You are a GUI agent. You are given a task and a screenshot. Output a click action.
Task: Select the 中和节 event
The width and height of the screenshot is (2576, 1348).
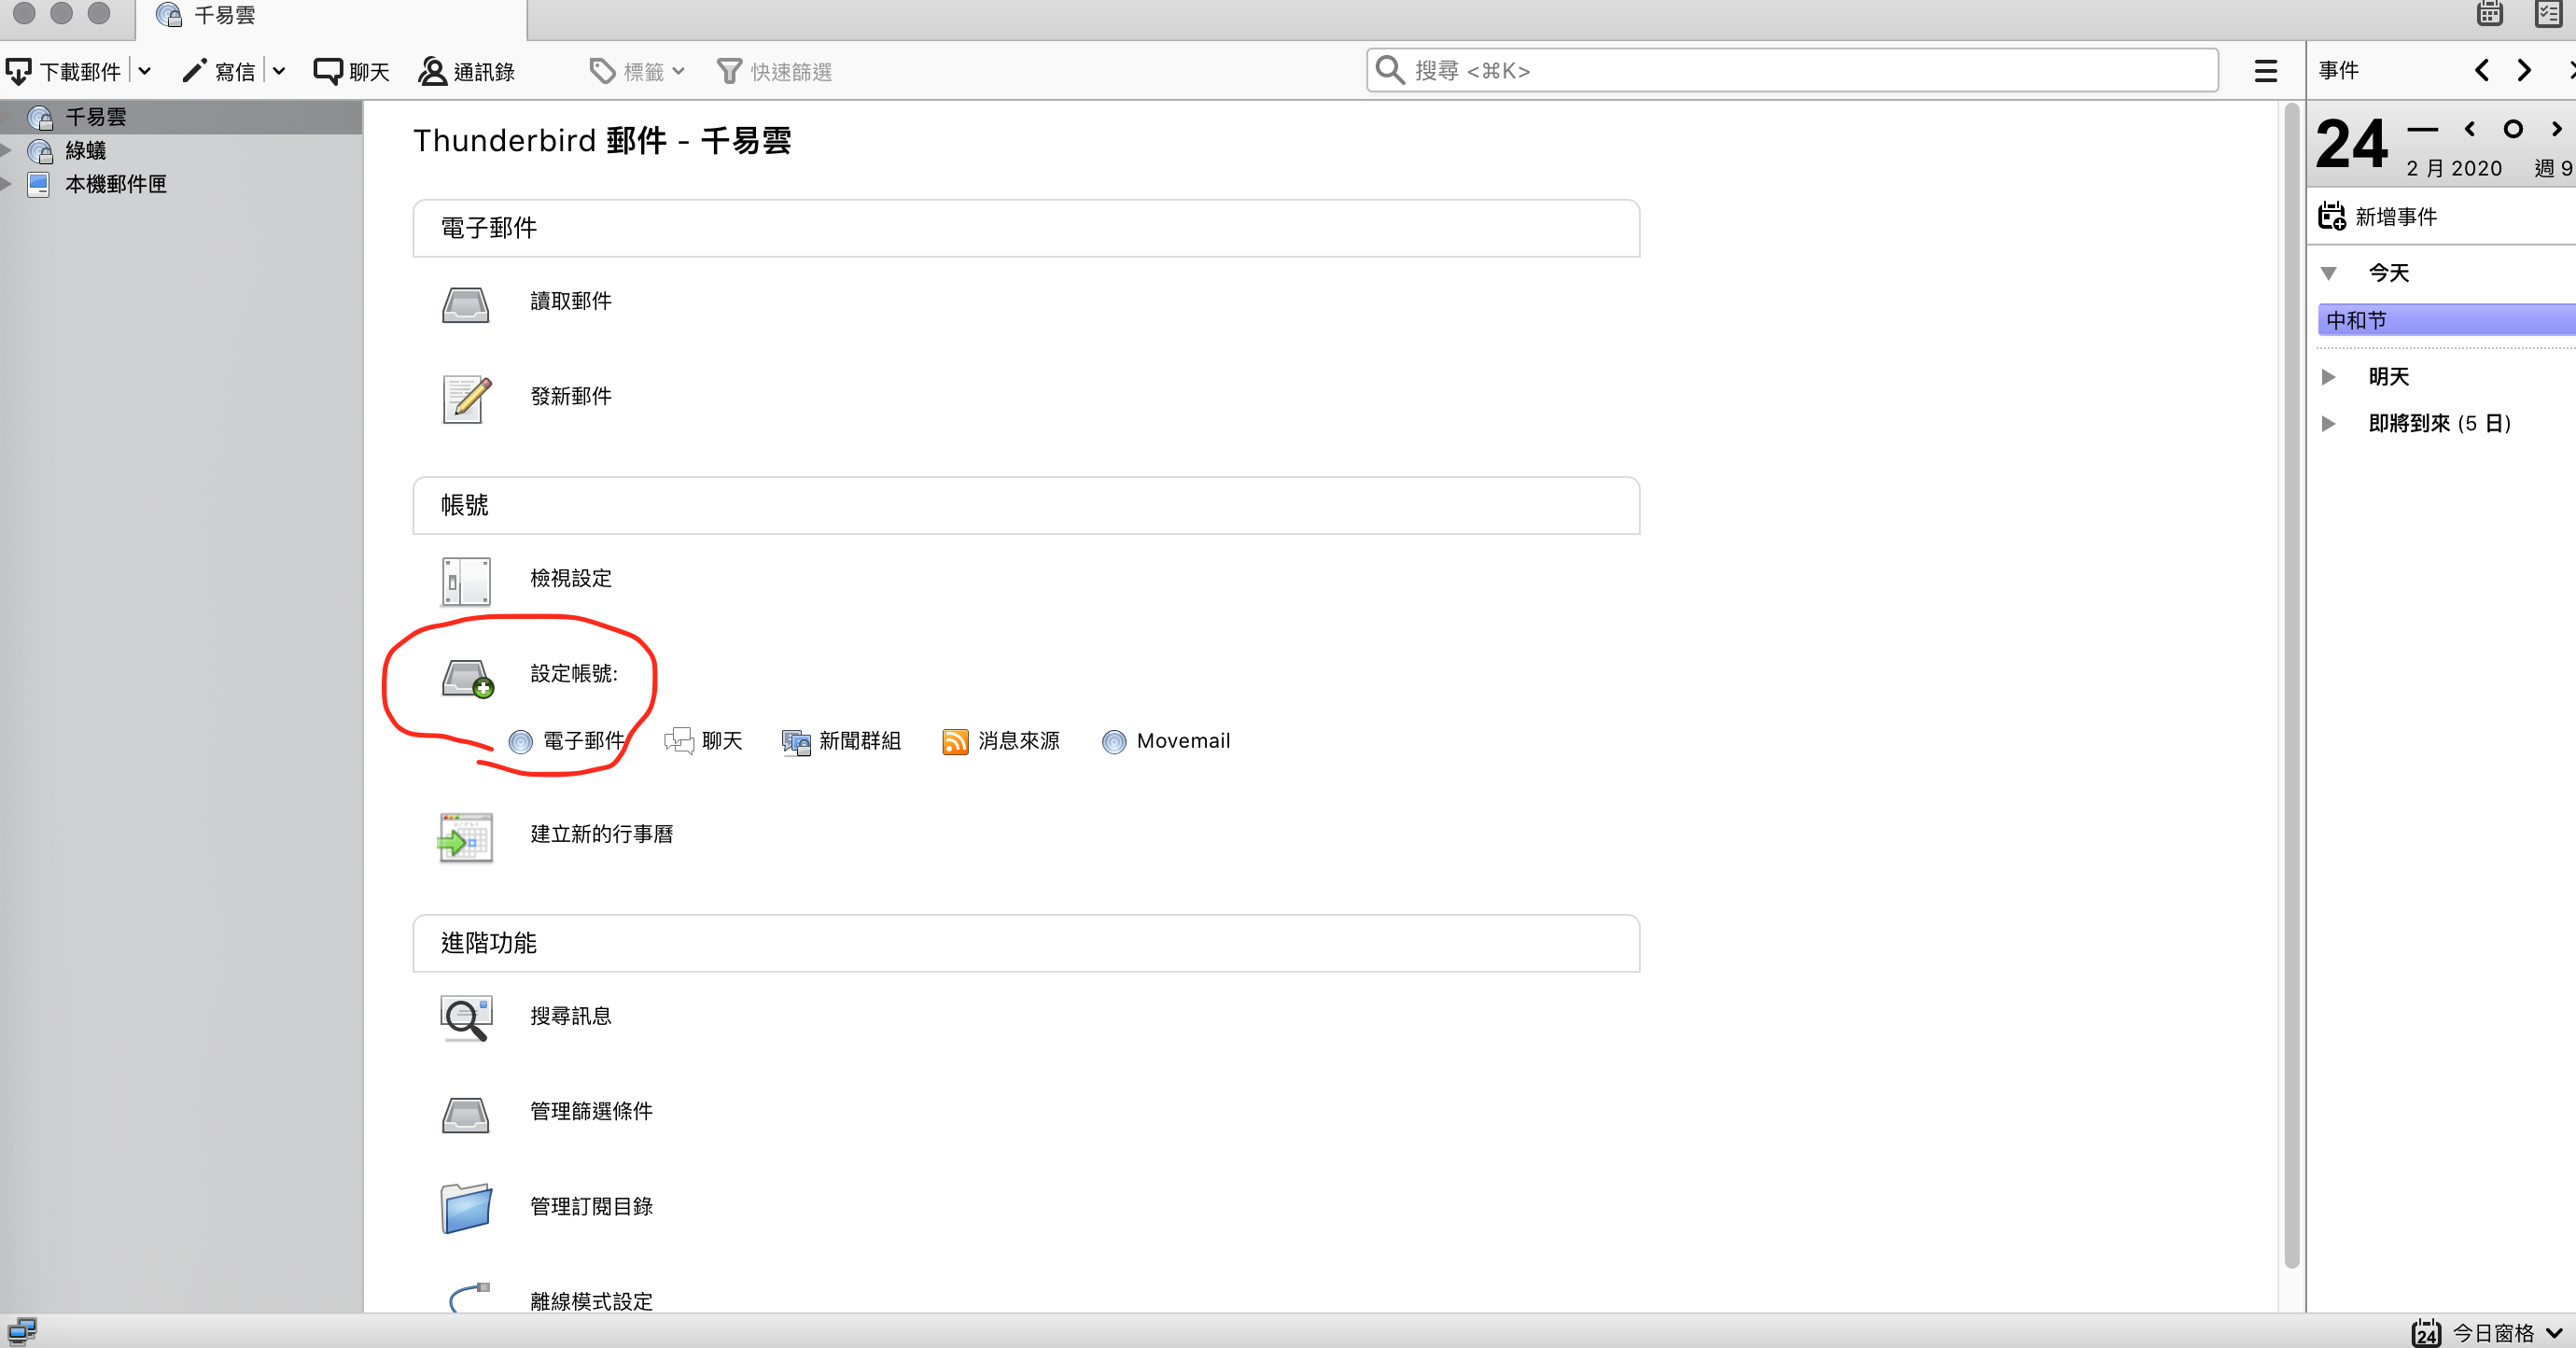2446,320
